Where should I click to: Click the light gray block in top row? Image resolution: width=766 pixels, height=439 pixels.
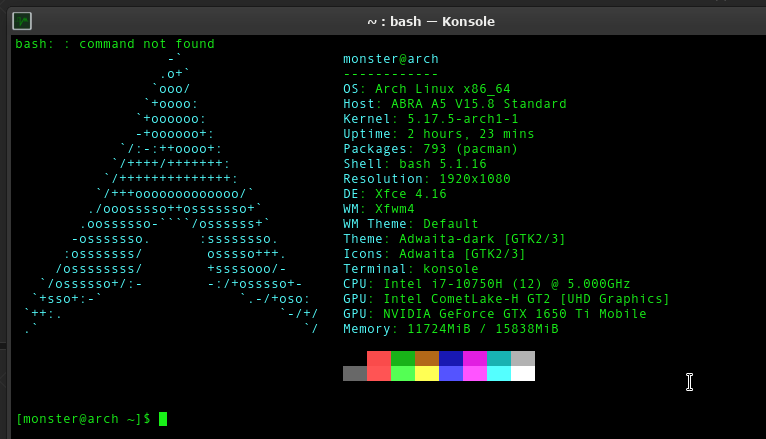point(523,358)
